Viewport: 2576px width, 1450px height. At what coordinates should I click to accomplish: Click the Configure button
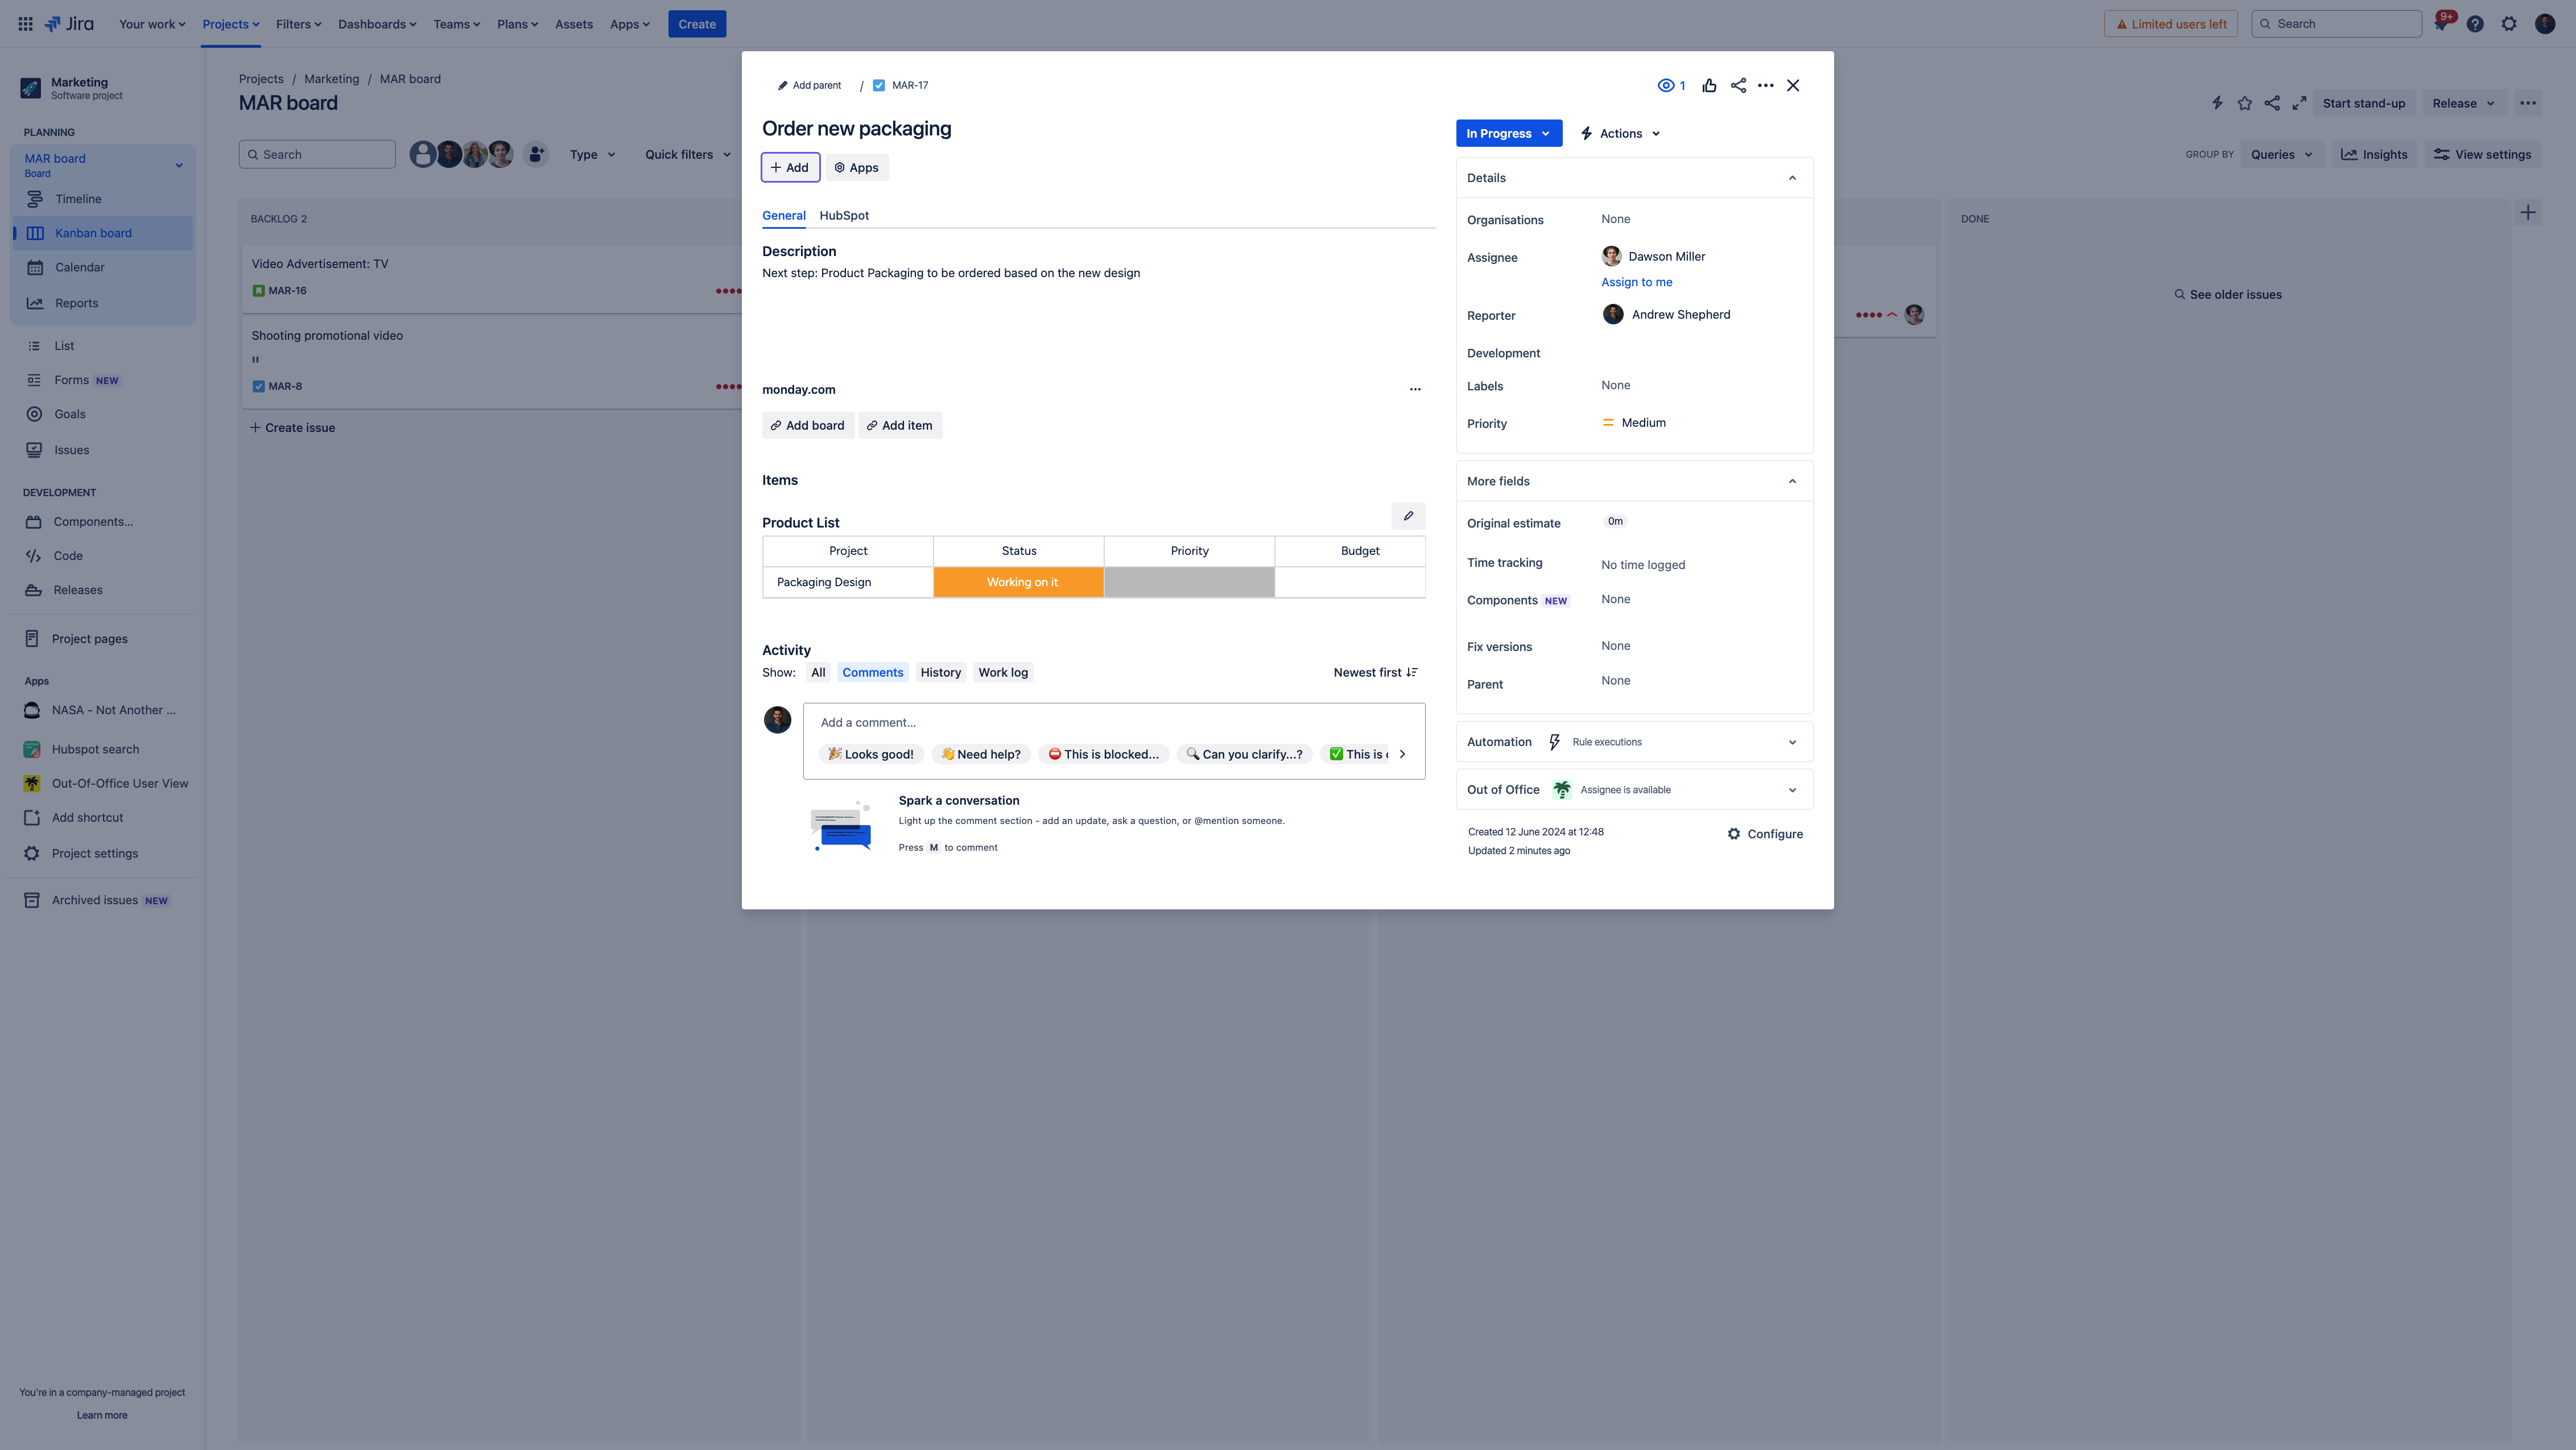pyautogui.click(x=1765, y=834)
